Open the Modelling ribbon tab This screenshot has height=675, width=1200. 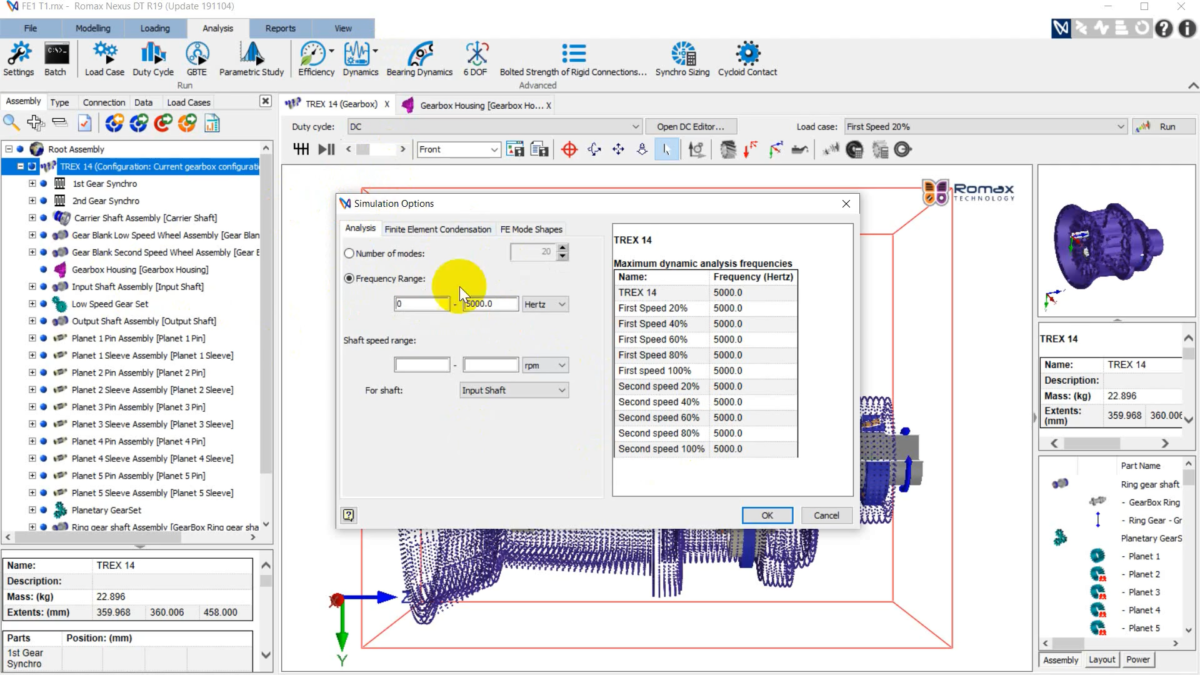tap(93, 28)
